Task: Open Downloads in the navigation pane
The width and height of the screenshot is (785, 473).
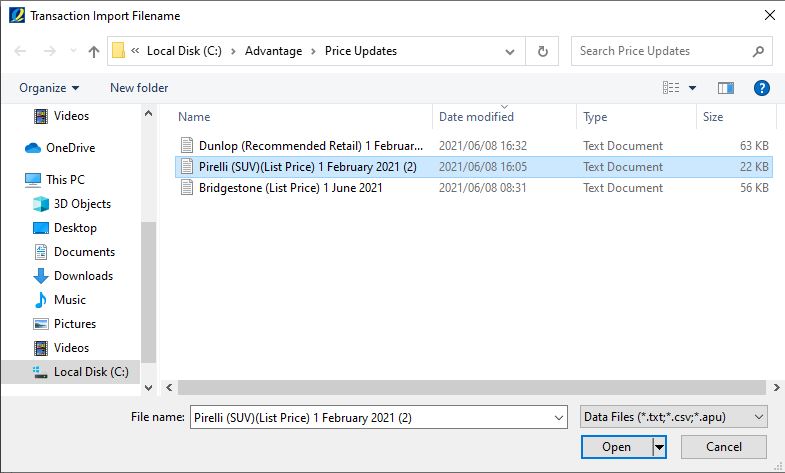Action: coord(84,276)
